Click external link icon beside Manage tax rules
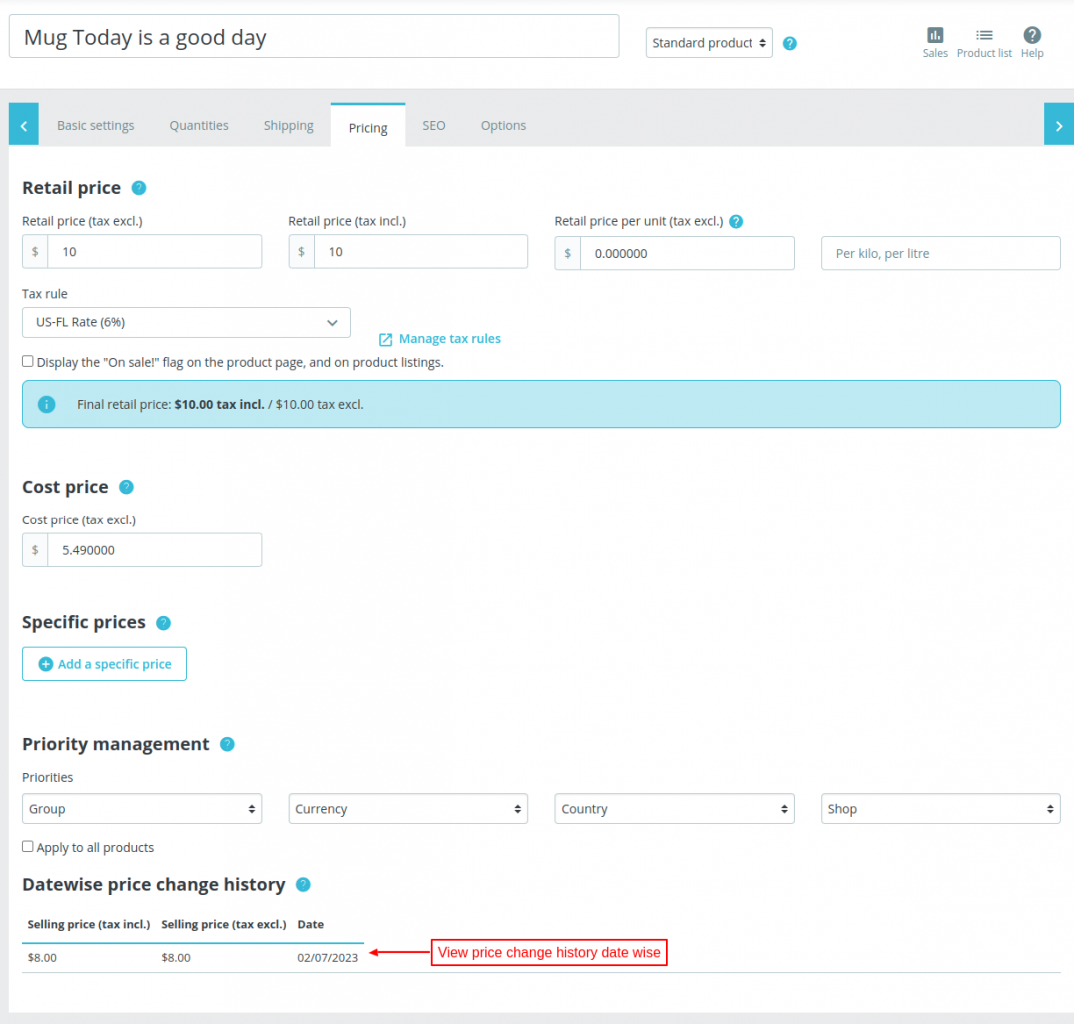The image size is (1074, 1024). click(386, 340)
